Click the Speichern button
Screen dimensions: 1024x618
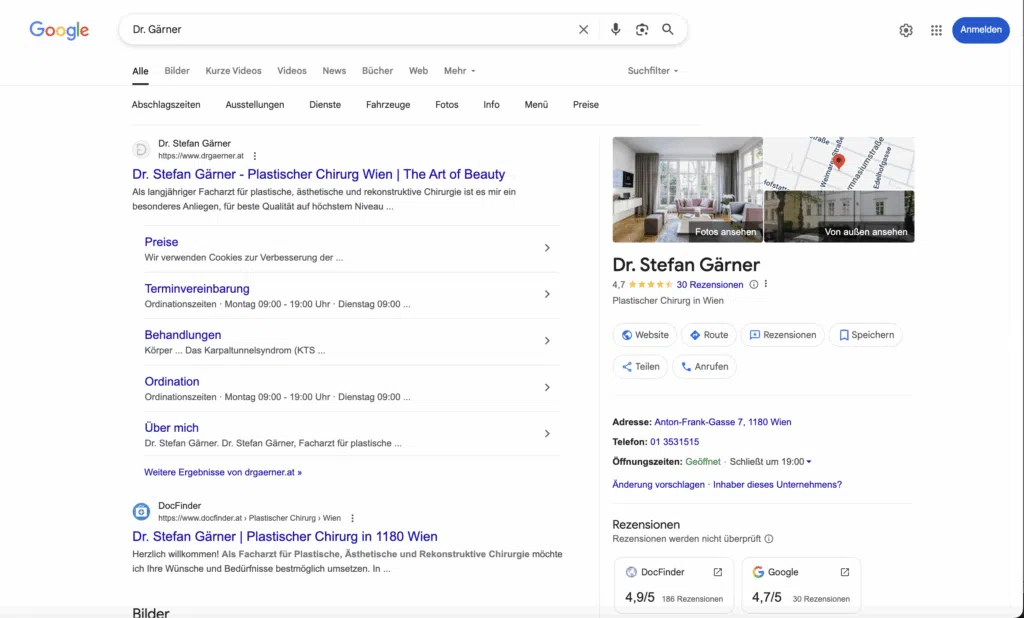pos(866,335)
